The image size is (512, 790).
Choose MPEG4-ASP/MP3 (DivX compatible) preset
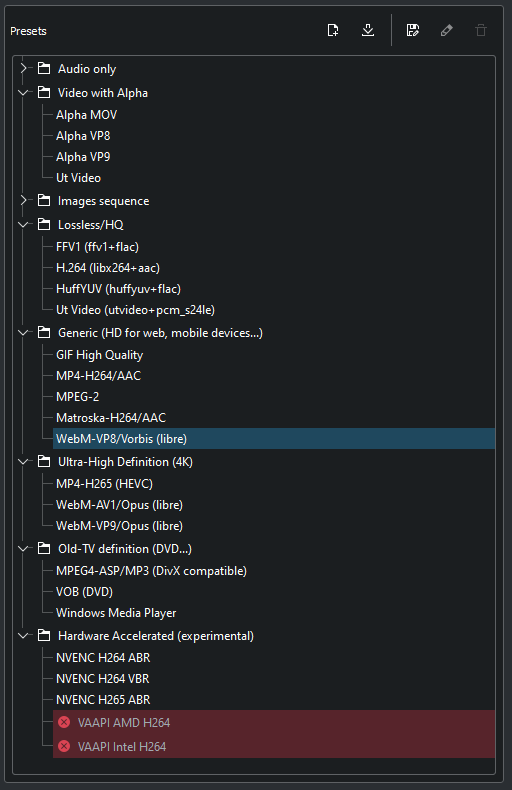click(x=274, y=571)
